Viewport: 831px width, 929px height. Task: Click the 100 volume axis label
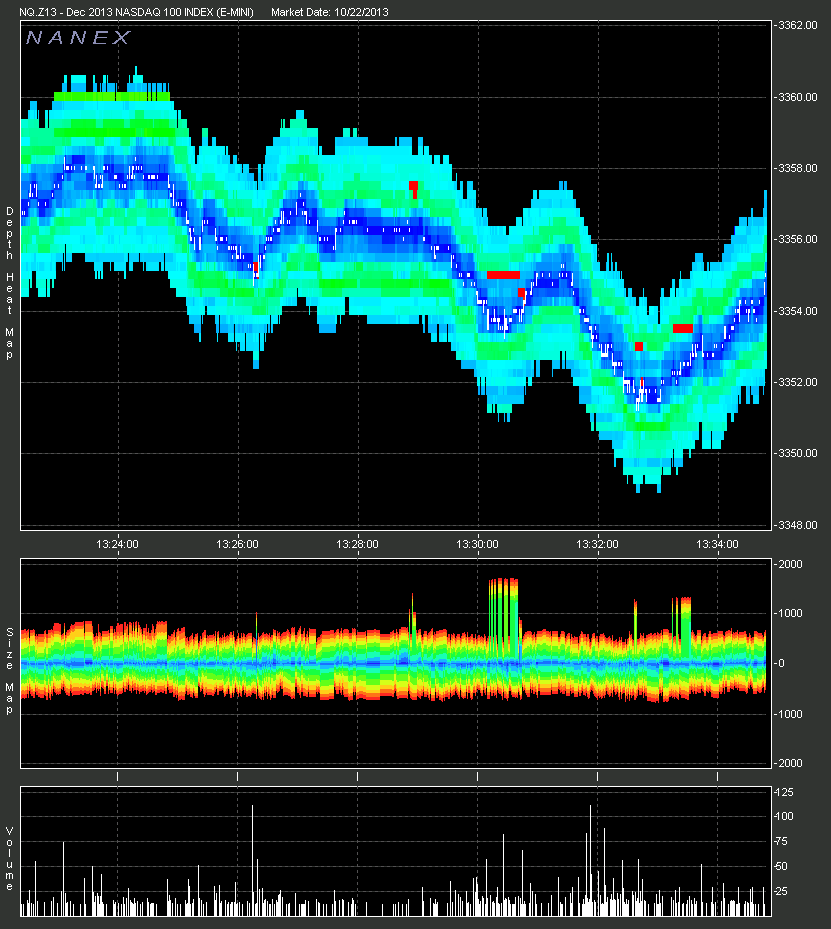(x=785, y=816)
